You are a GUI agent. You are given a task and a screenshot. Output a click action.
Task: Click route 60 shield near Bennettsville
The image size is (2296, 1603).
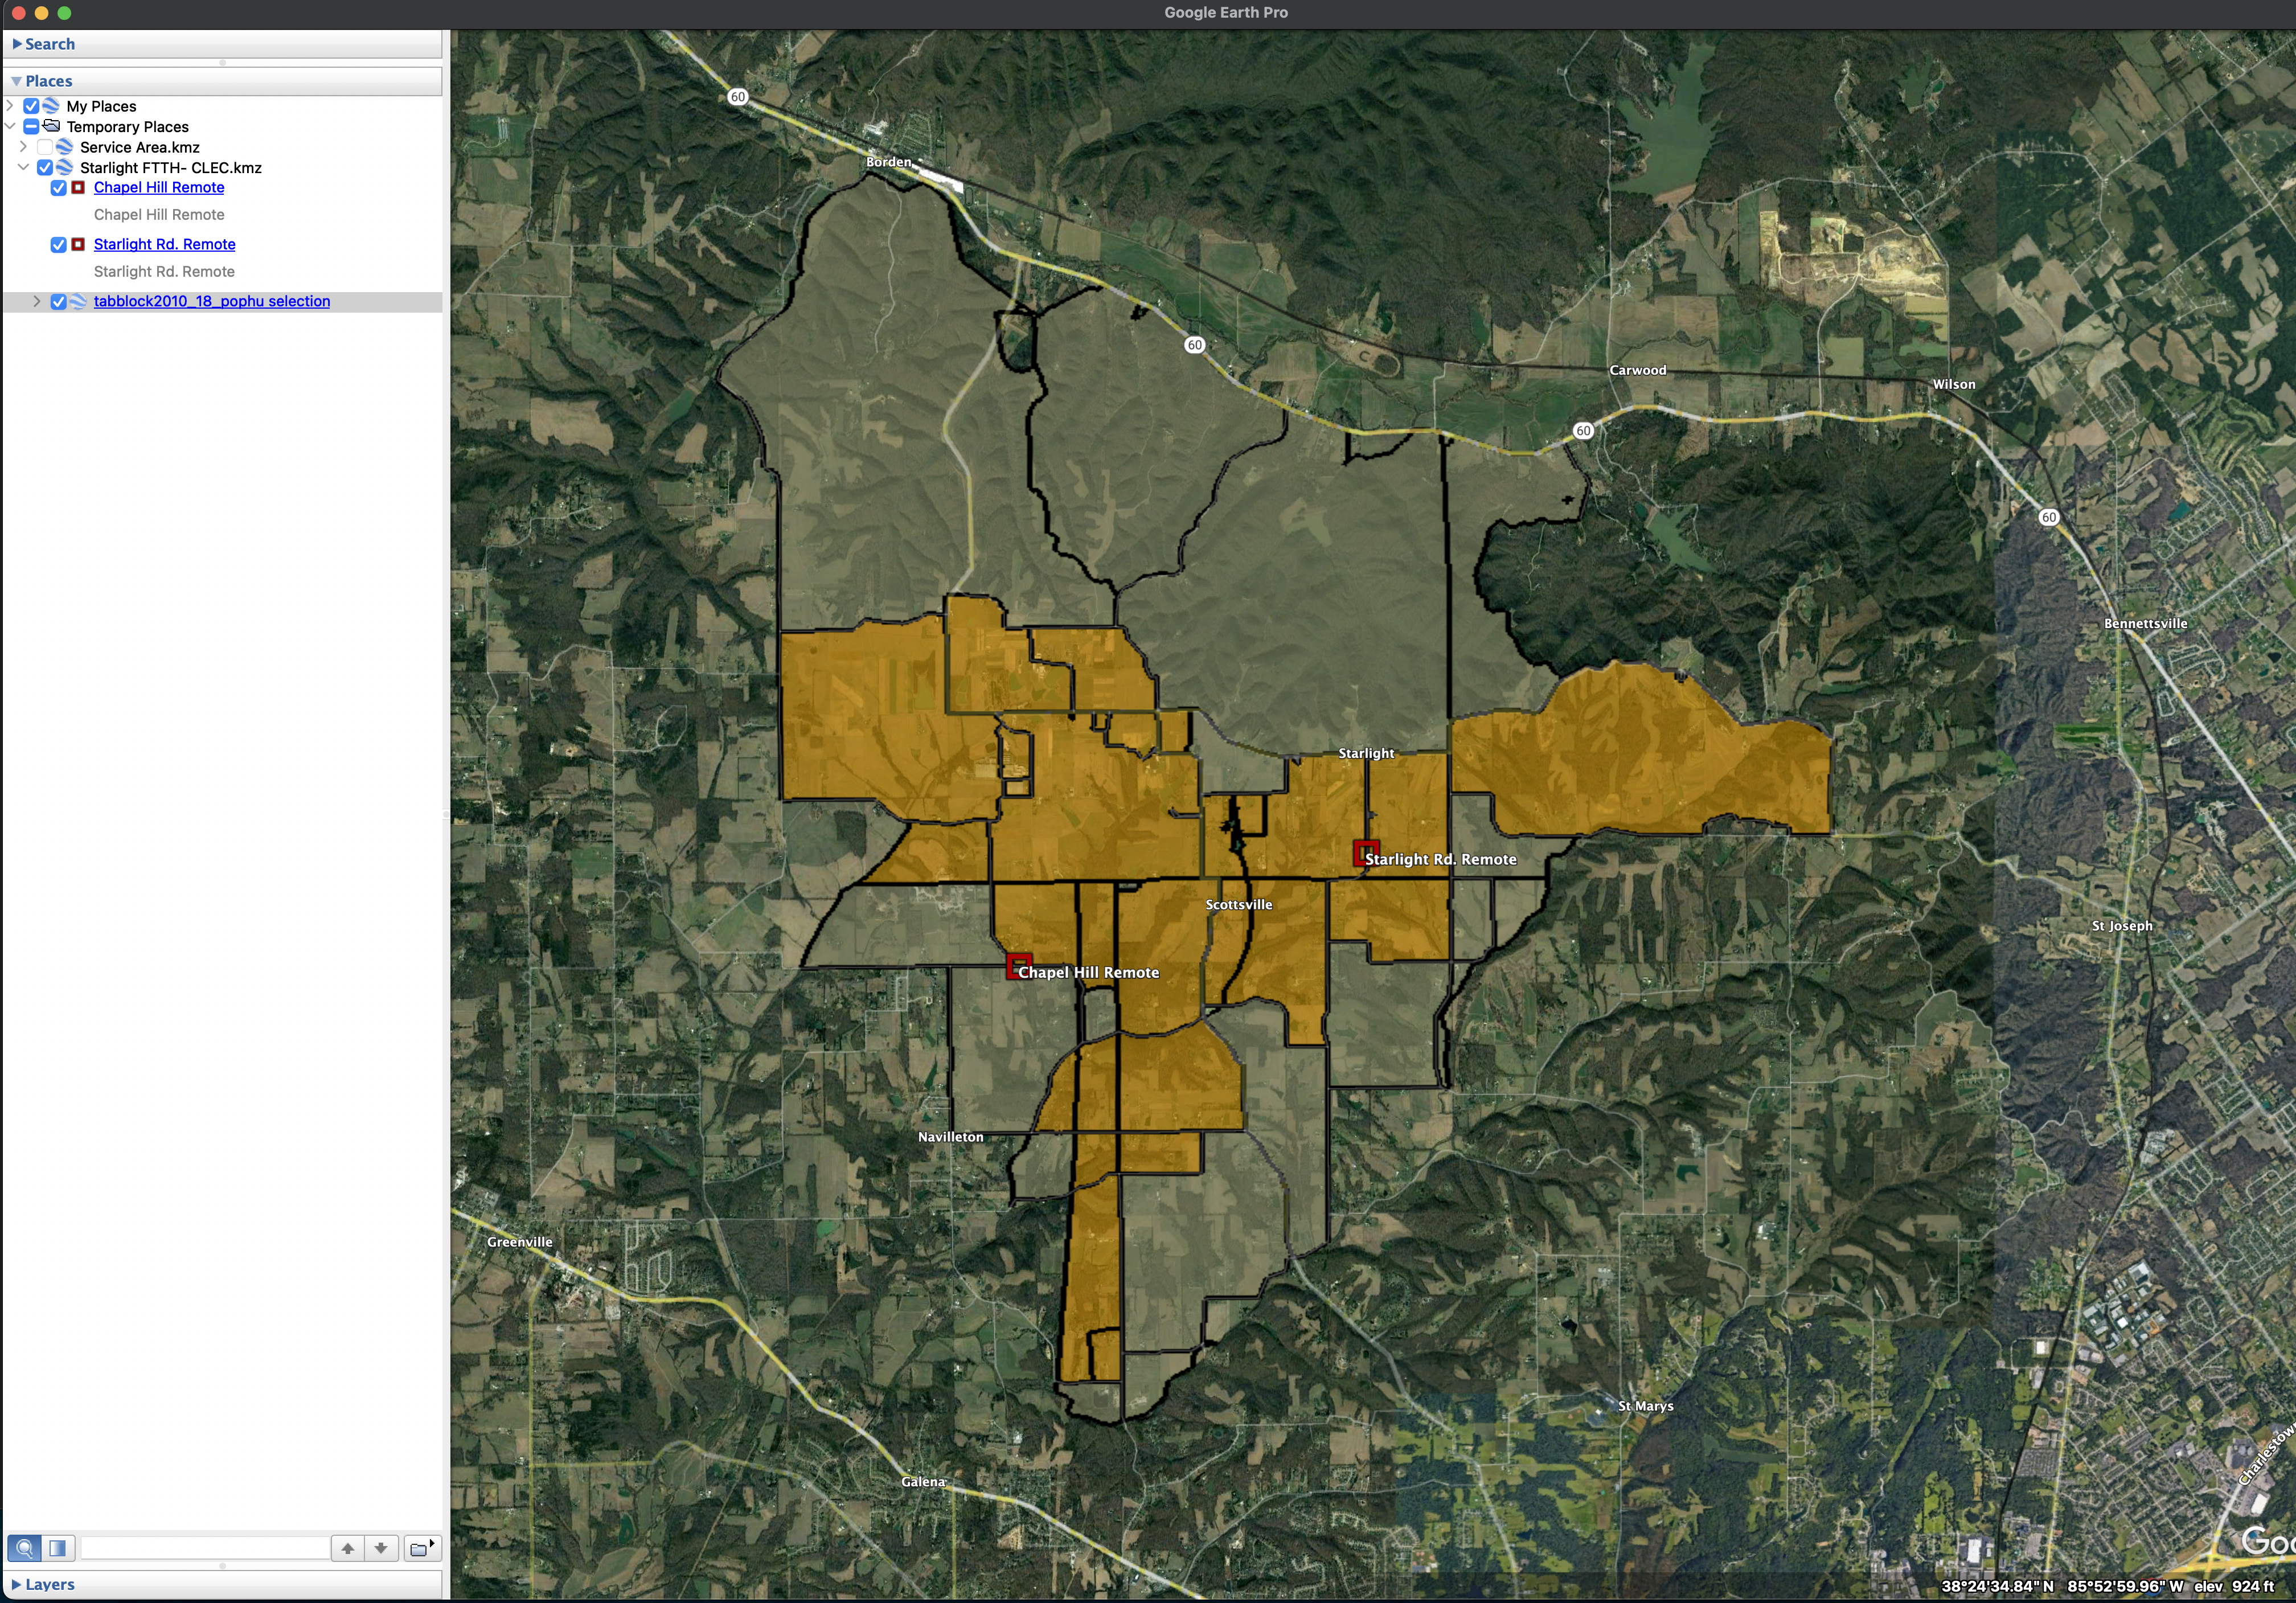[2049, 517]
